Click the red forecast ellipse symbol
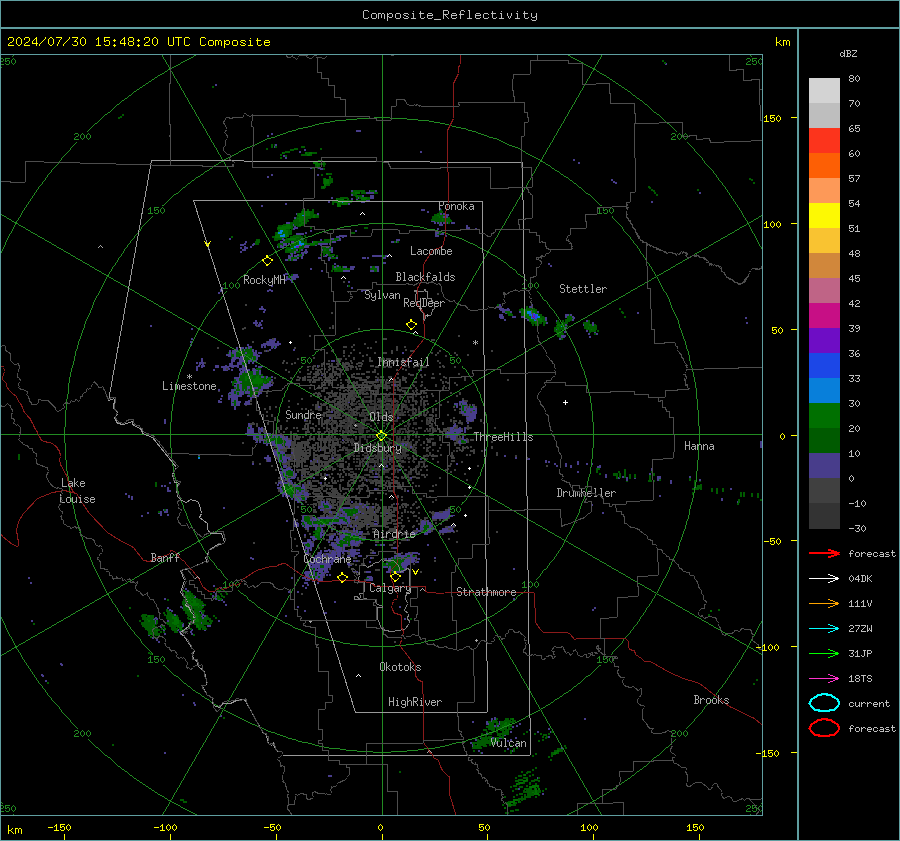900x841 pixels. (824, 728)
